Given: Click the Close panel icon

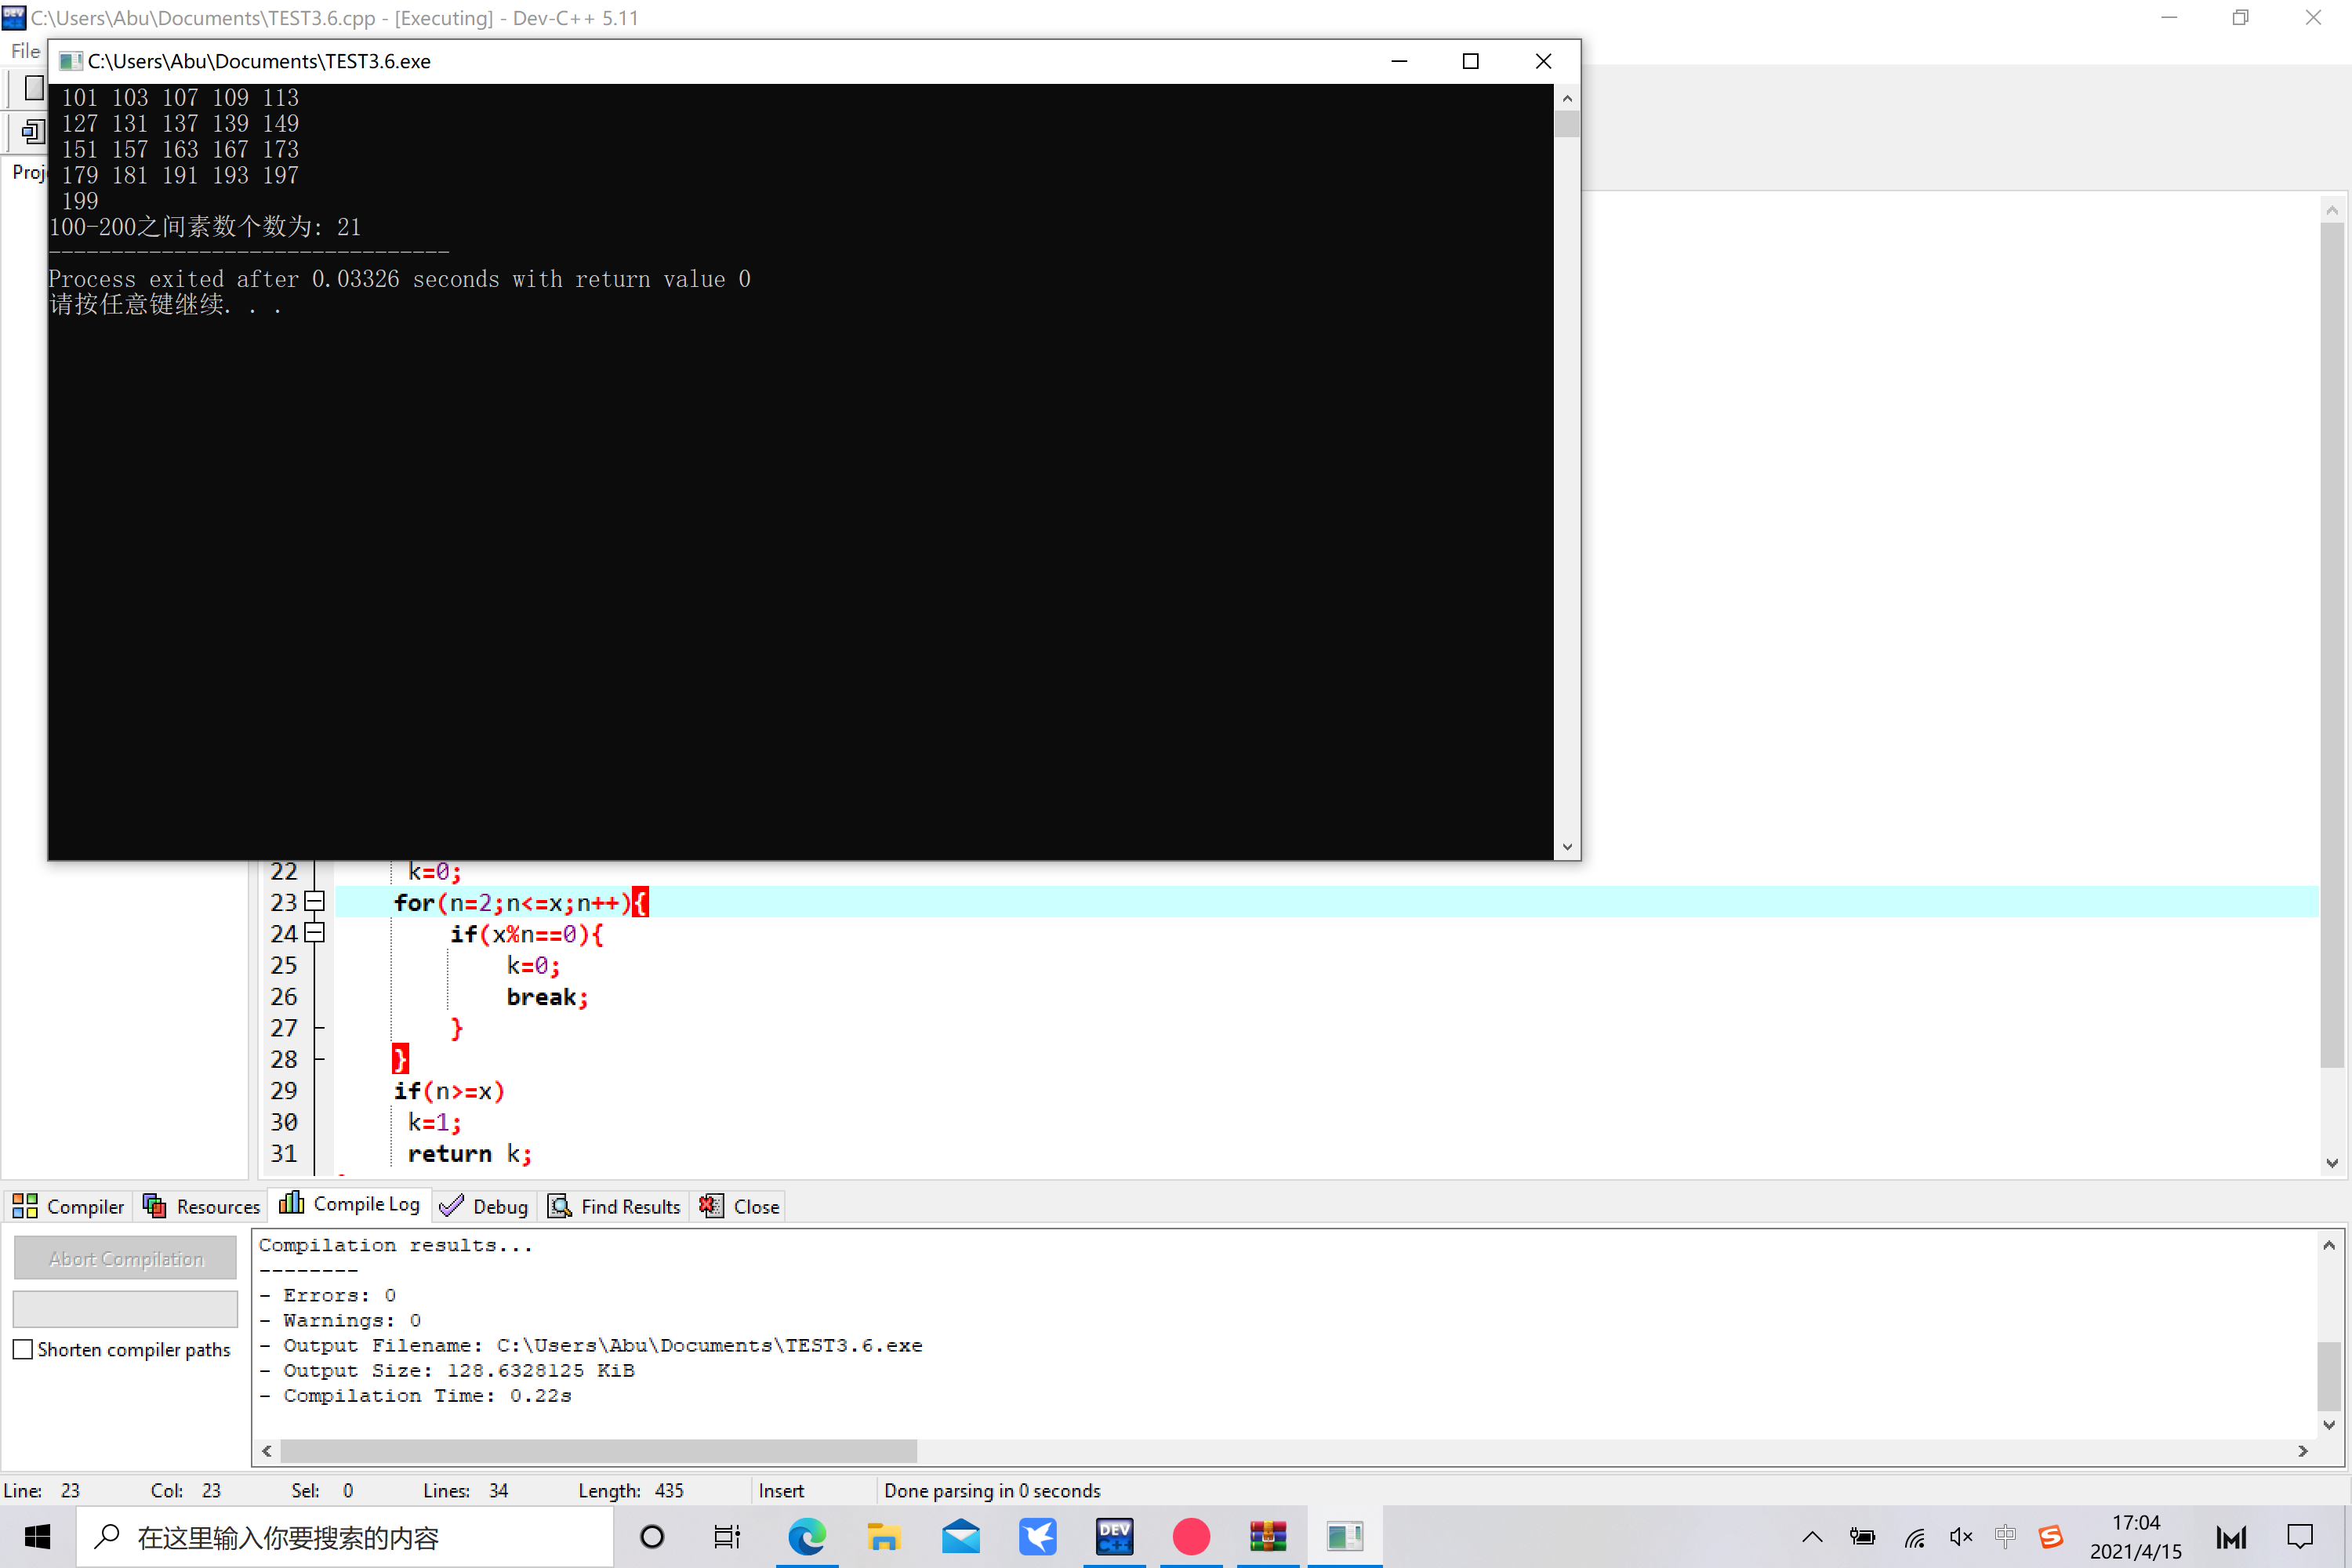Looking at the screenshot, I should 711,1206.
